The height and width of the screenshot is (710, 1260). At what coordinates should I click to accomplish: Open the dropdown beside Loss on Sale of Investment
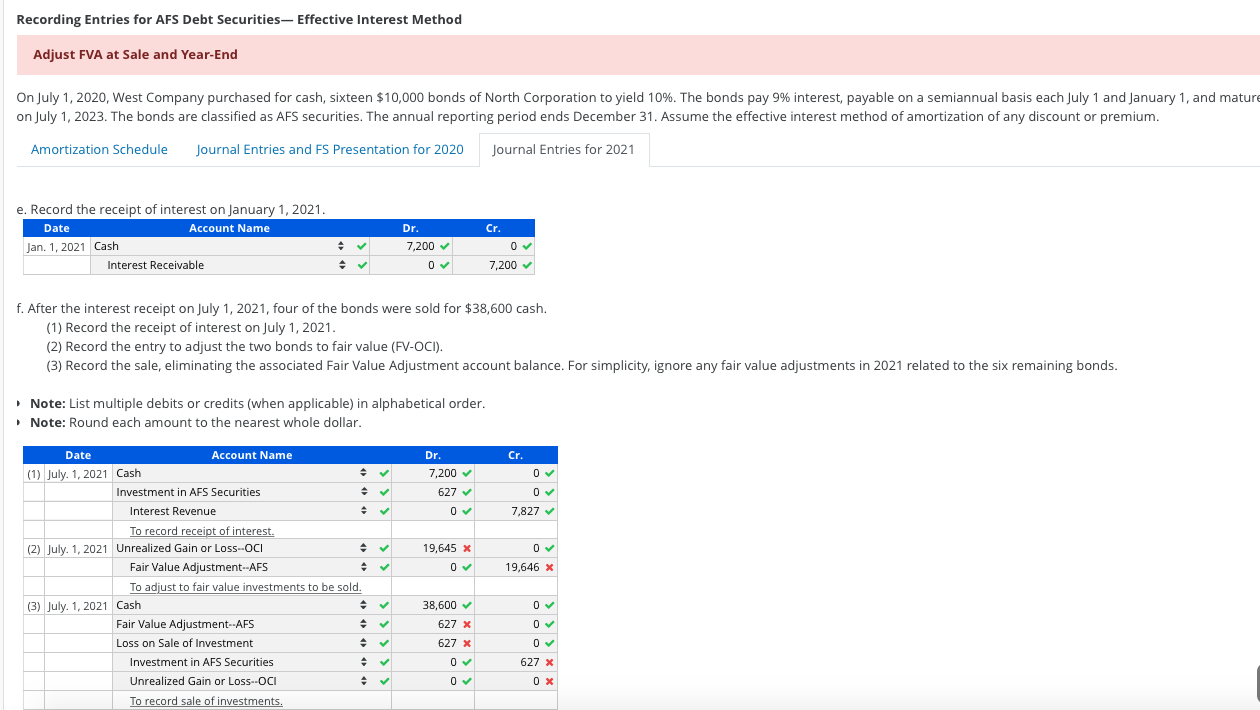(x=363, y=643)
